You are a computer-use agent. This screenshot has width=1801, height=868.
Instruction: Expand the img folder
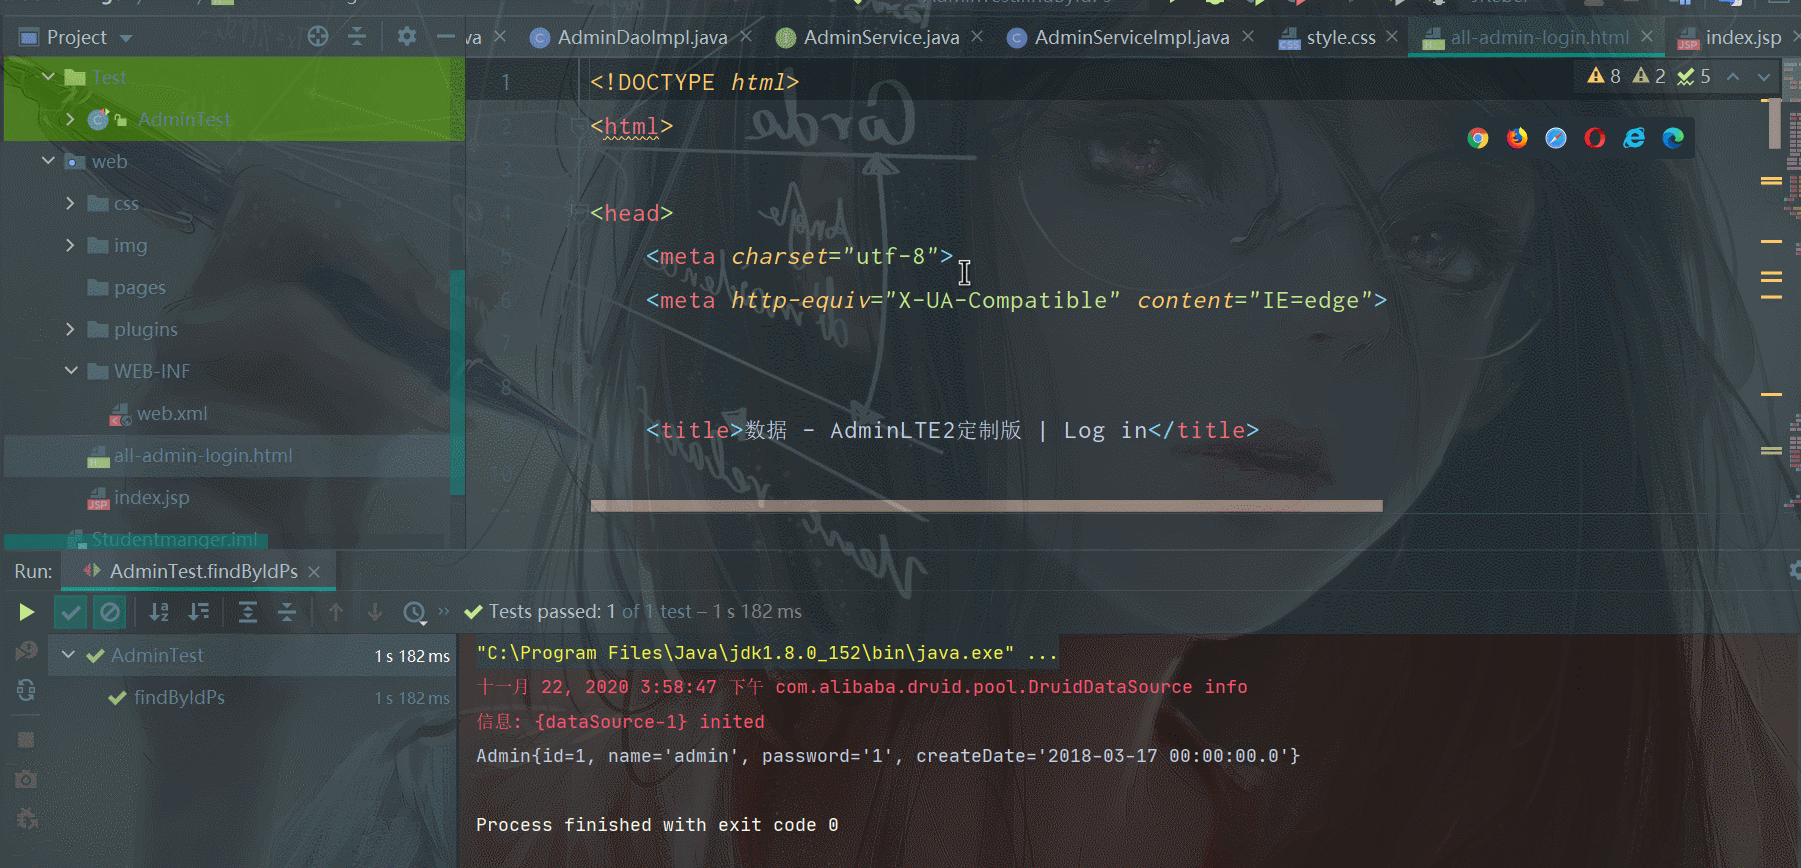click(x=70, y=245)
